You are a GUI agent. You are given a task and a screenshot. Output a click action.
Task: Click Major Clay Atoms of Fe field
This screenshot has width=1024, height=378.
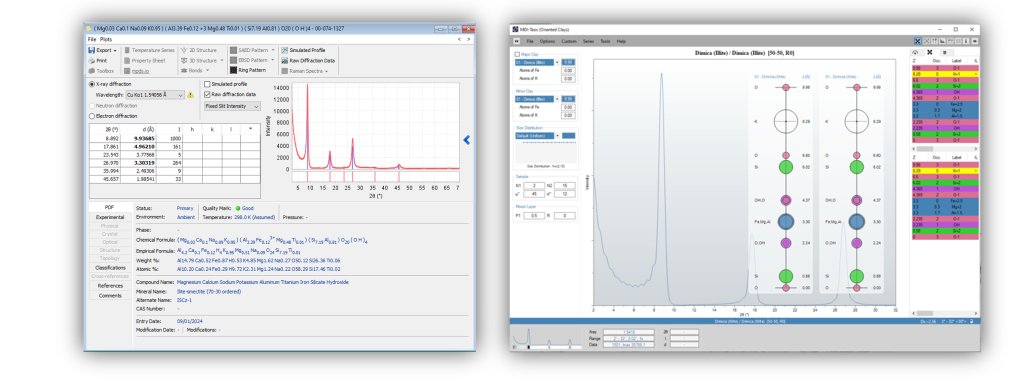[569, 71]
